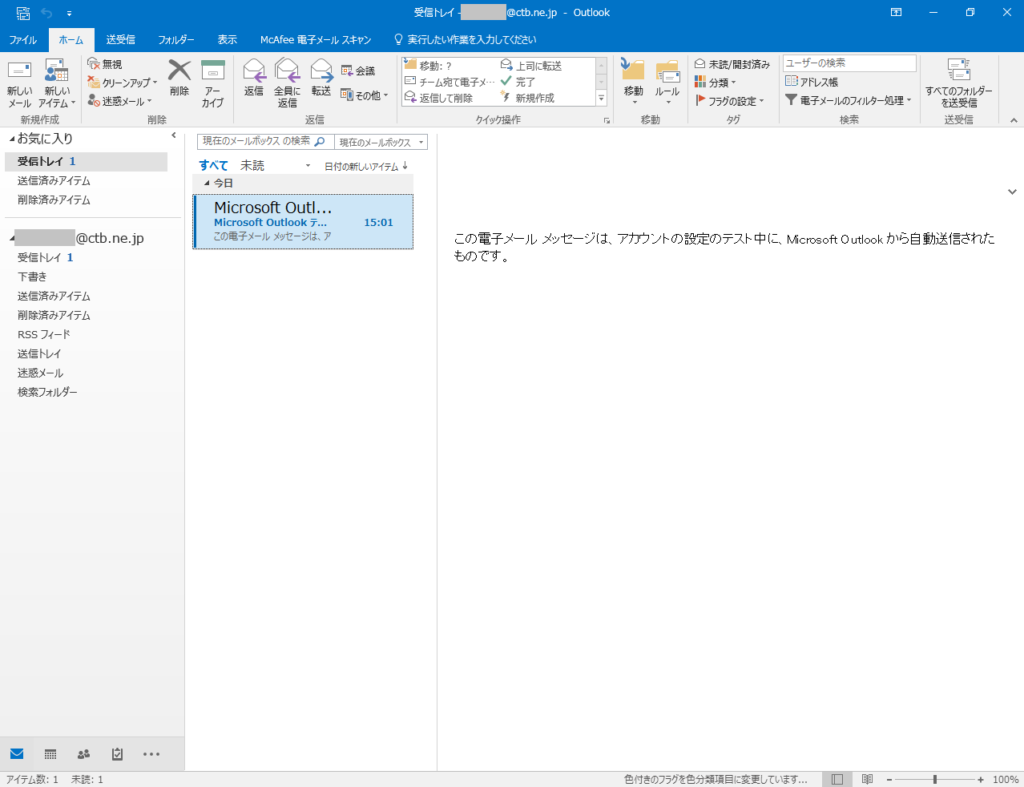1024x787 pixels.
Task: Click the Undo arrow in title bar
Action: [x=46, y=12]
